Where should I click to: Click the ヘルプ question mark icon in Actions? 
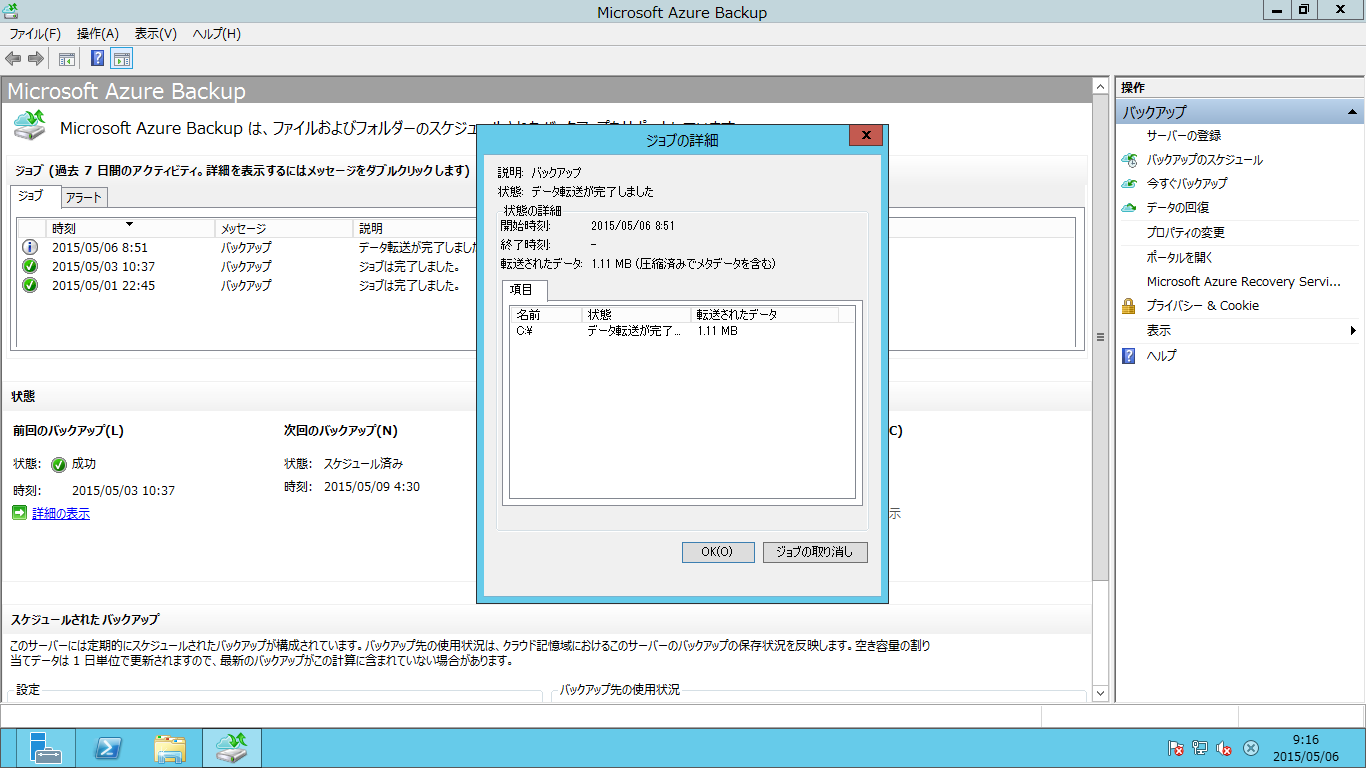tap(1129, 356)
